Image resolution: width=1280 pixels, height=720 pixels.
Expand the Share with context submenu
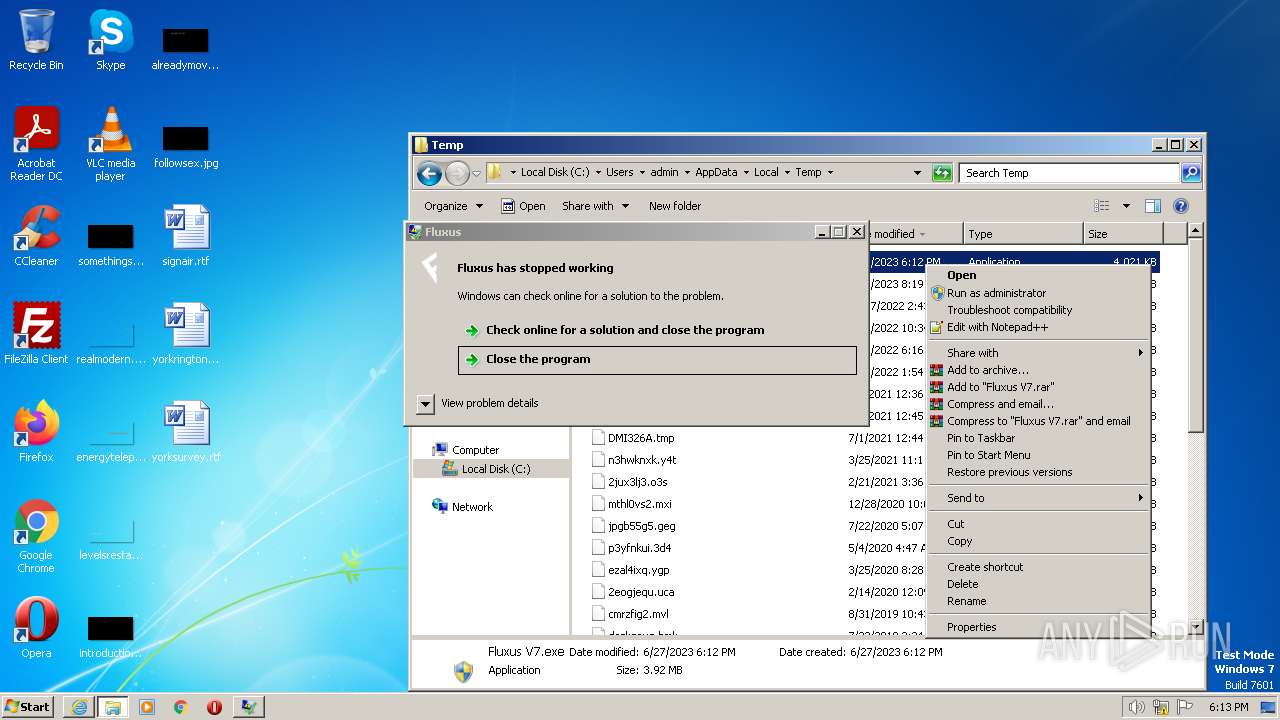click(1037, 353)
